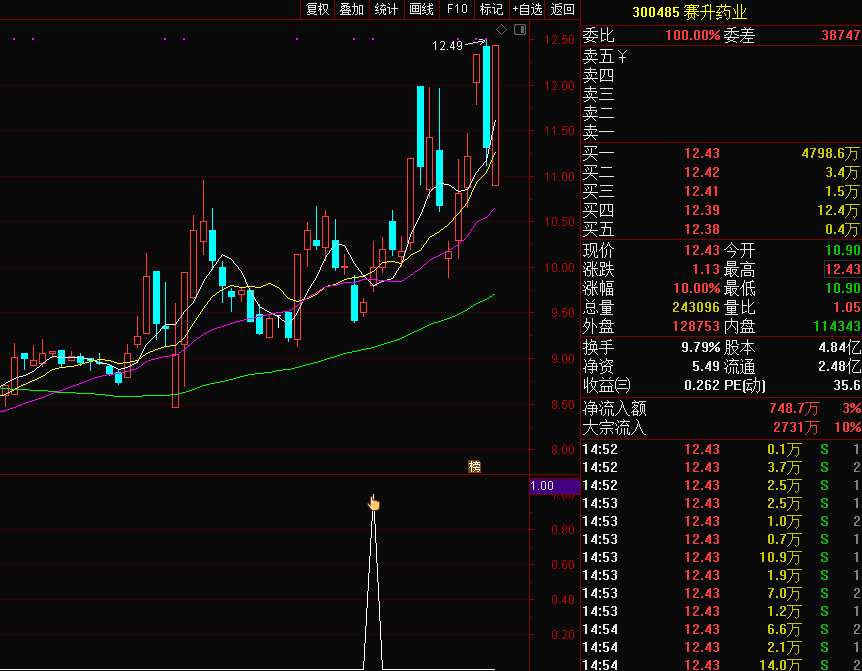This screenshot has width=862, height=671.
Task: Click the 卖一 row label
Action: [x=598, y=132]
